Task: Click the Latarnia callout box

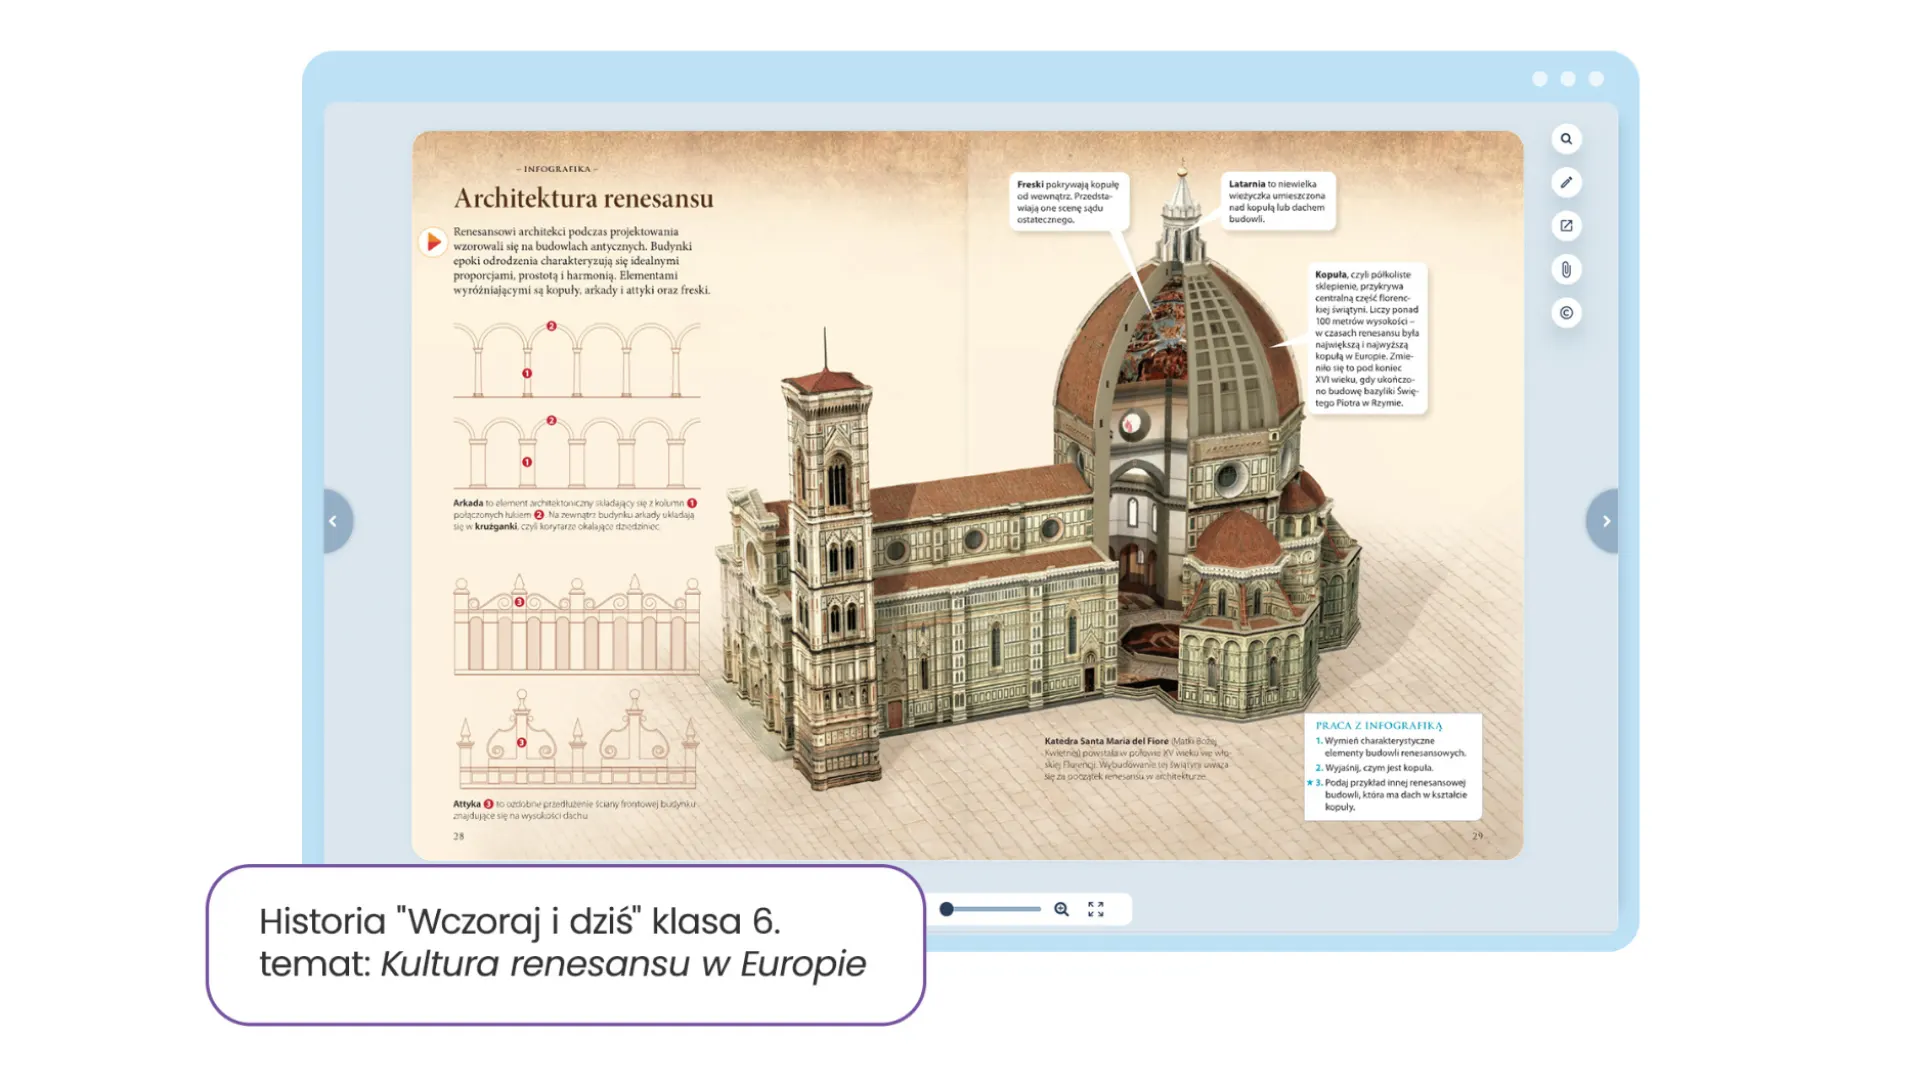Action: click(x=1277, y=201)
